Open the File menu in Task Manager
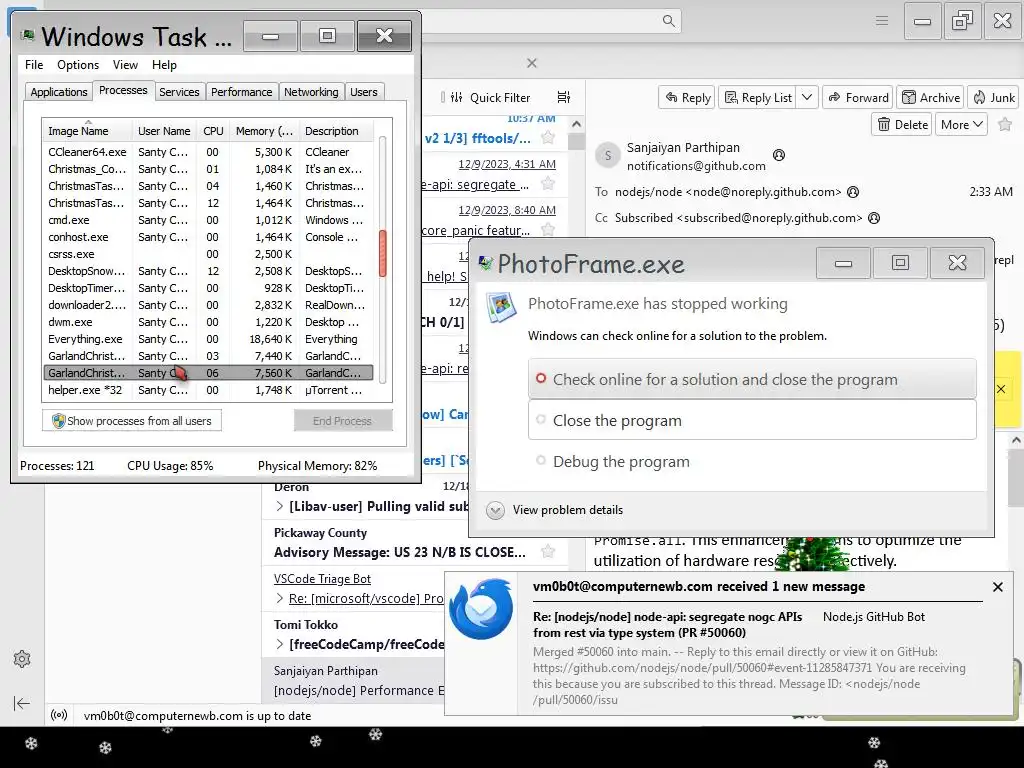 point(33,65)
